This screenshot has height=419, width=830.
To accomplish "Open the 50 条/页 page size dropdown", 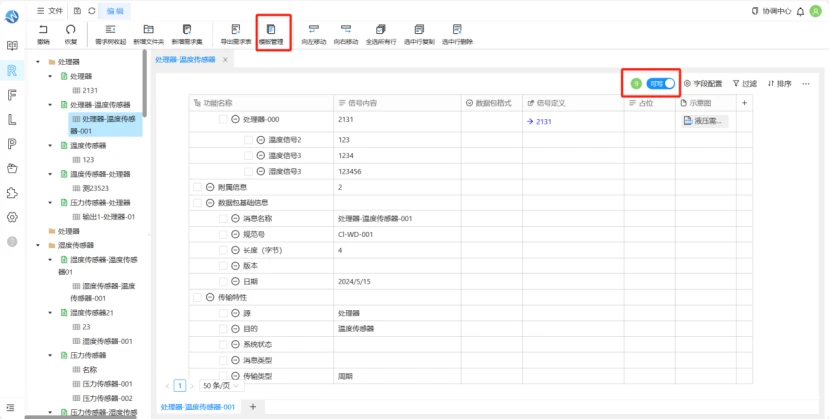I will 221,386.
